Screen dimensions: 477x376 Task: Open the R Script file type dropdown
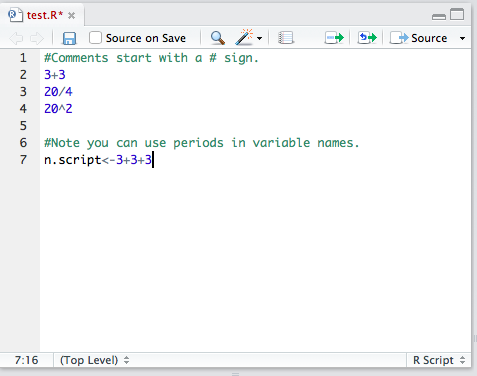tap(439, 360)
